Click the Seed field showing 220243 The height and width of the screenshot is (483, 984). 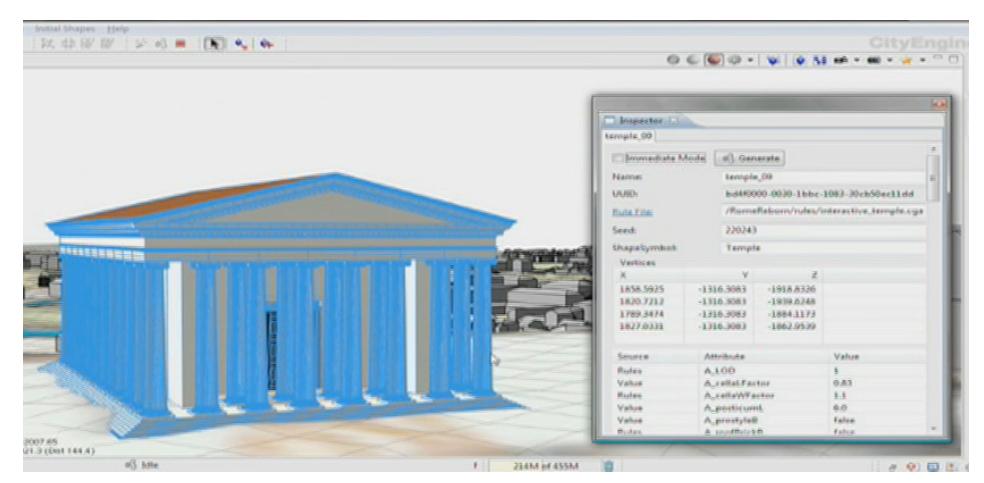pos(822,230)
